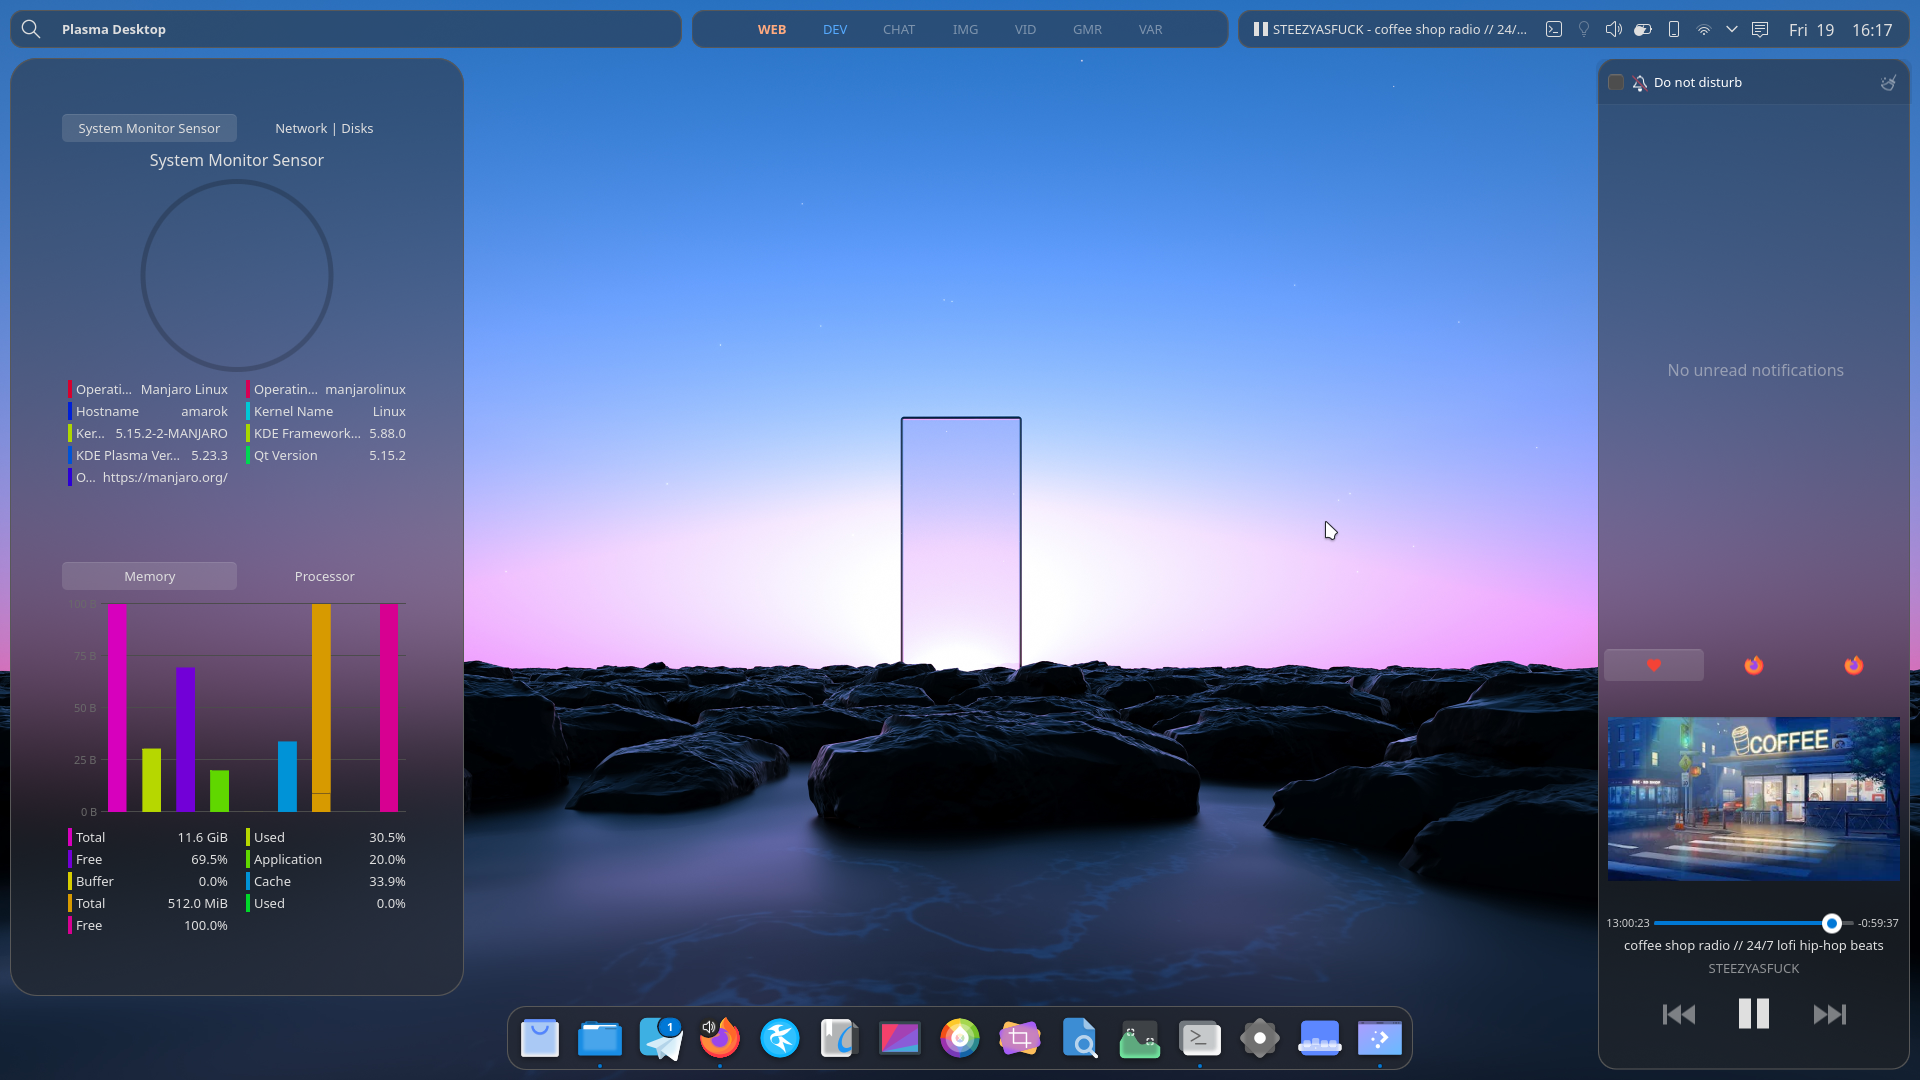This screenshot has height=1080, width=1920.
Task: Skip to previous track in media player
Action: pyautogui.click(x=1678, y=1014)
